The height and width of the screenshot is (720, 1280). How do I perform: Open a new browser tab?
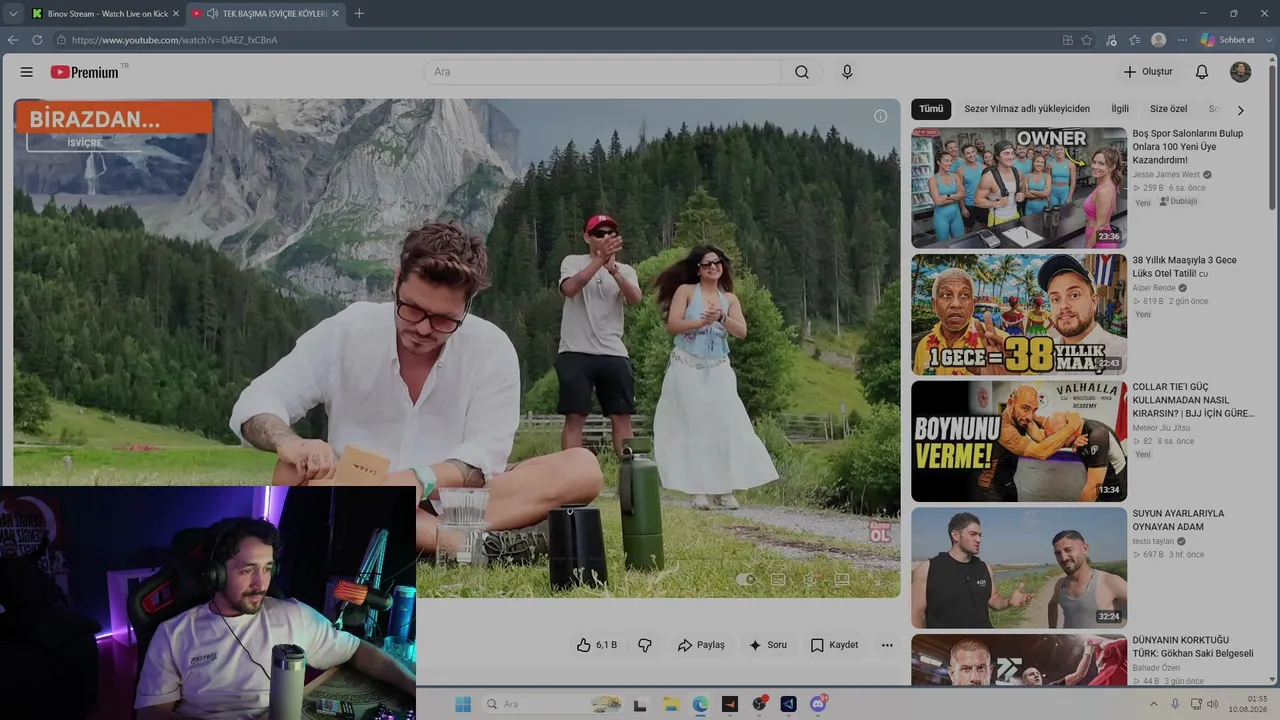click(359, 13)
